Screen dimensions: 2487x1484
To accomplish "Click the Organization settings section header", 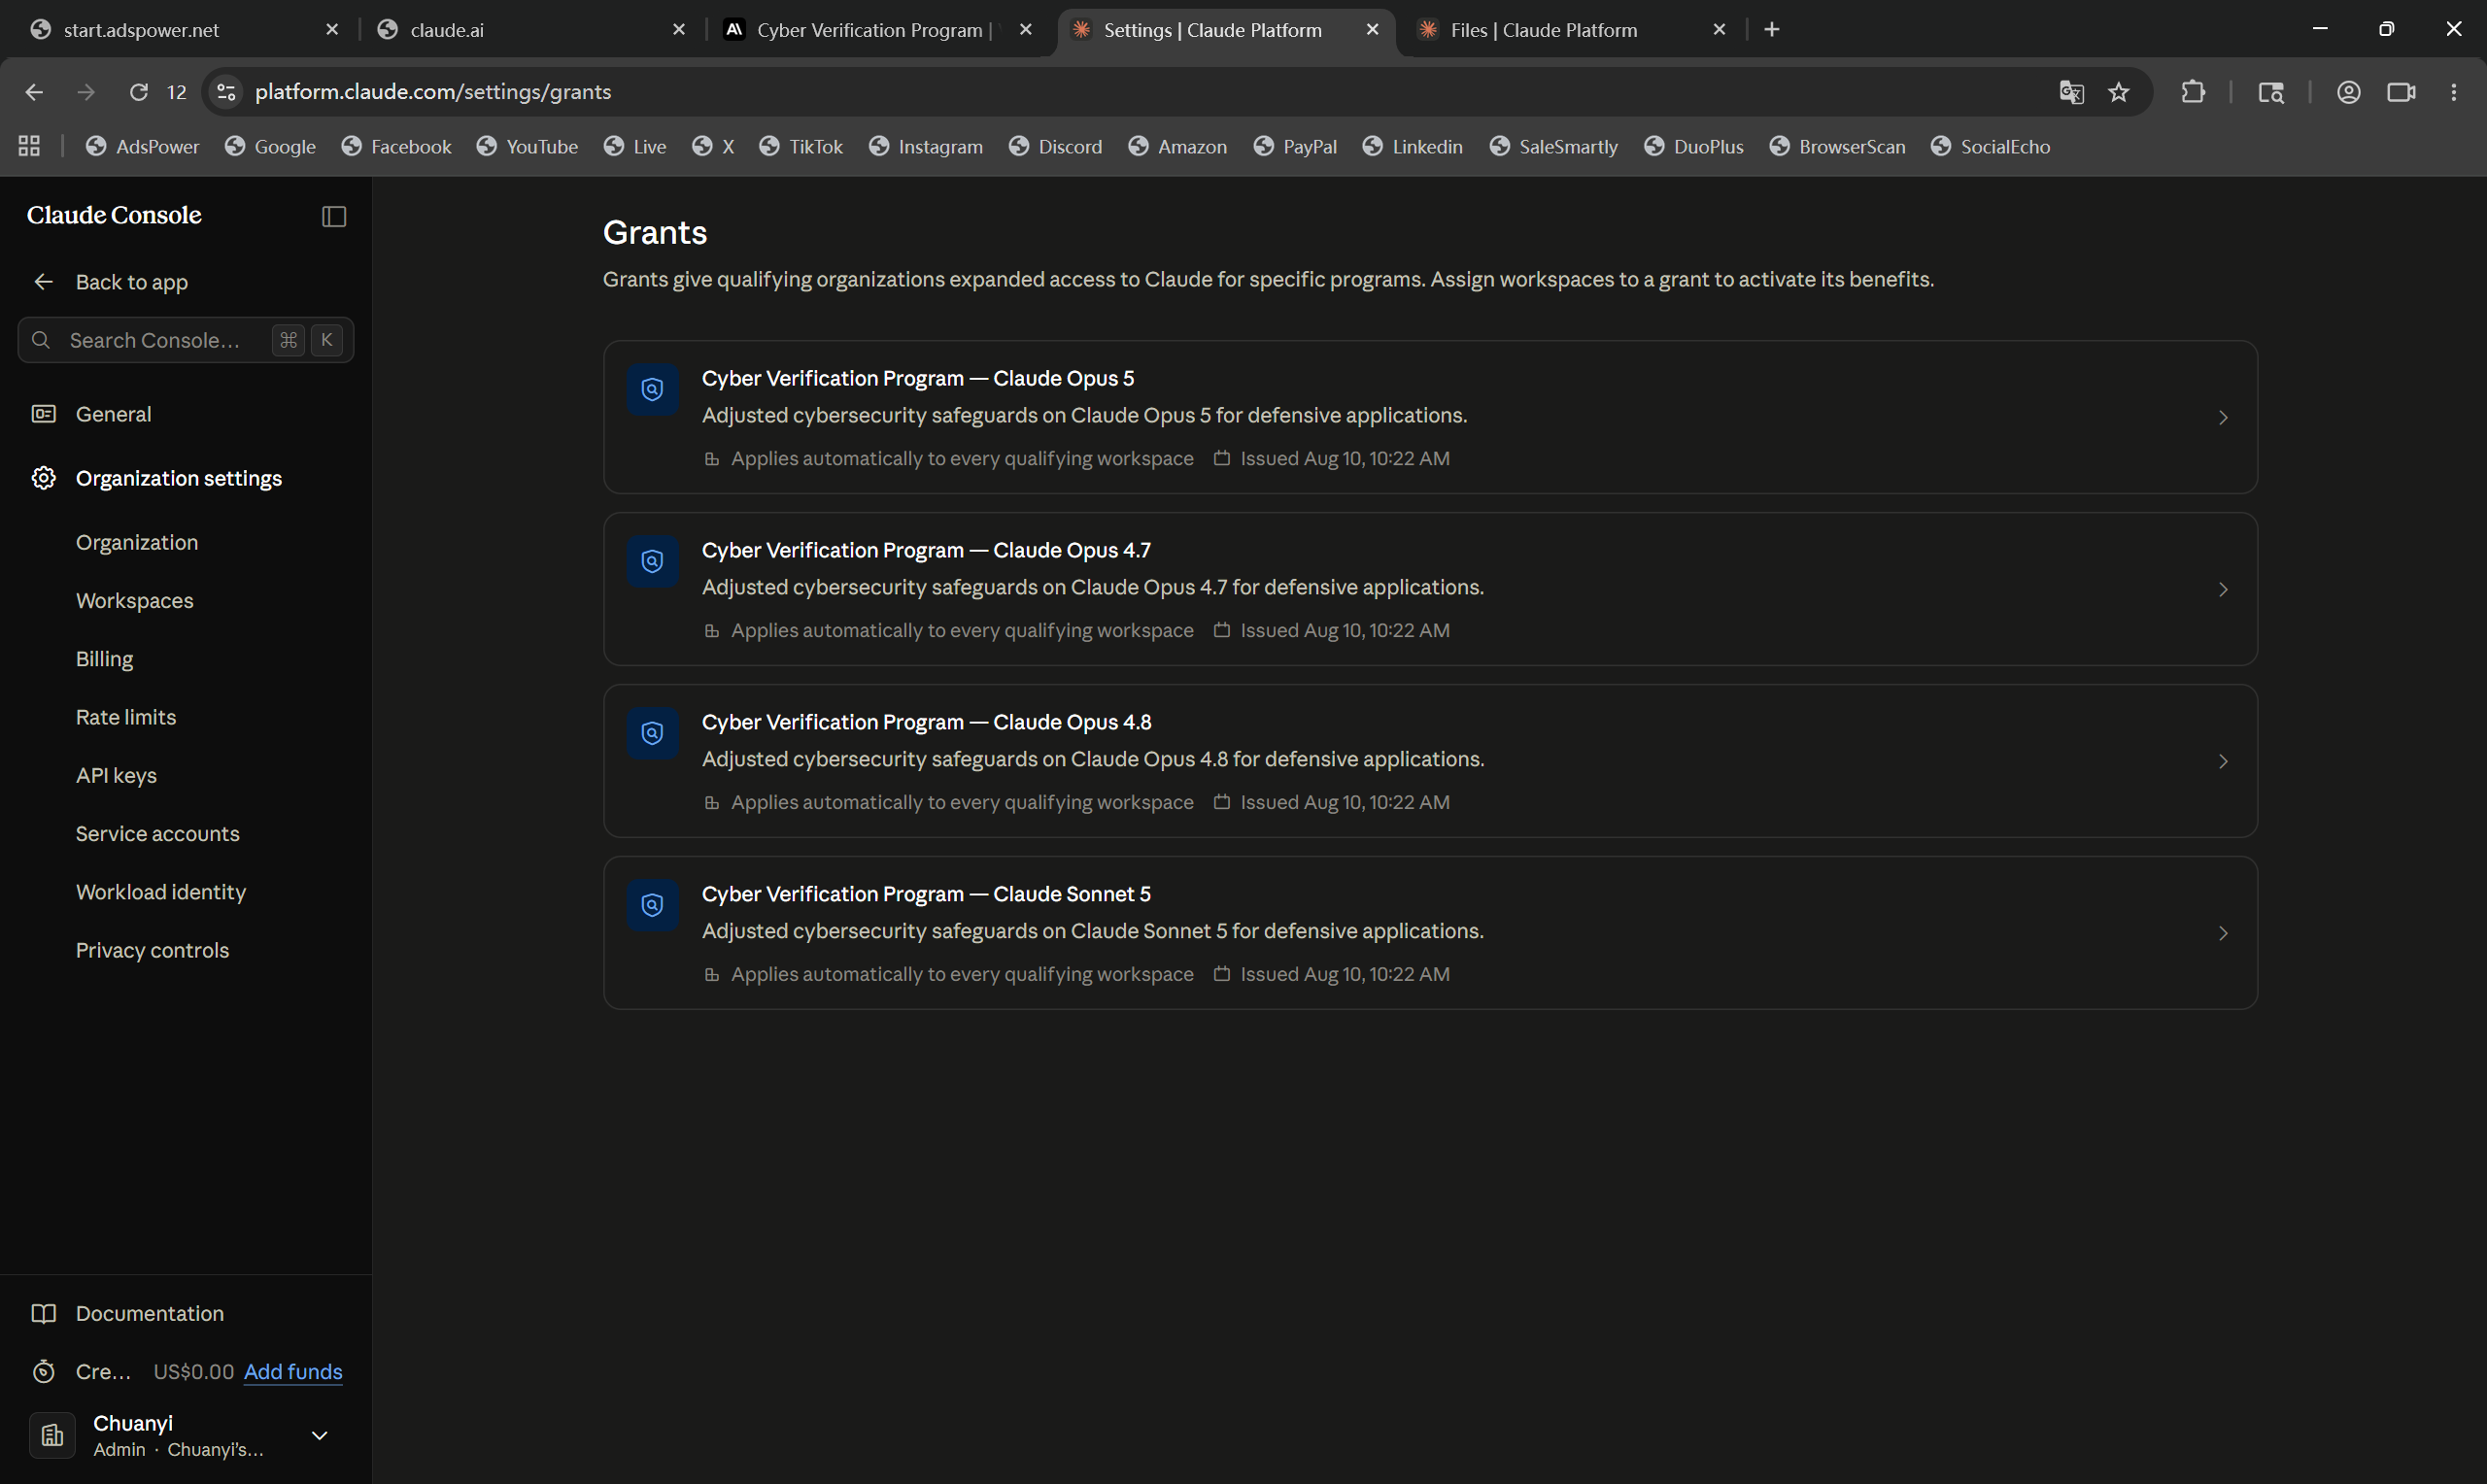I will [x=179, y=478].
